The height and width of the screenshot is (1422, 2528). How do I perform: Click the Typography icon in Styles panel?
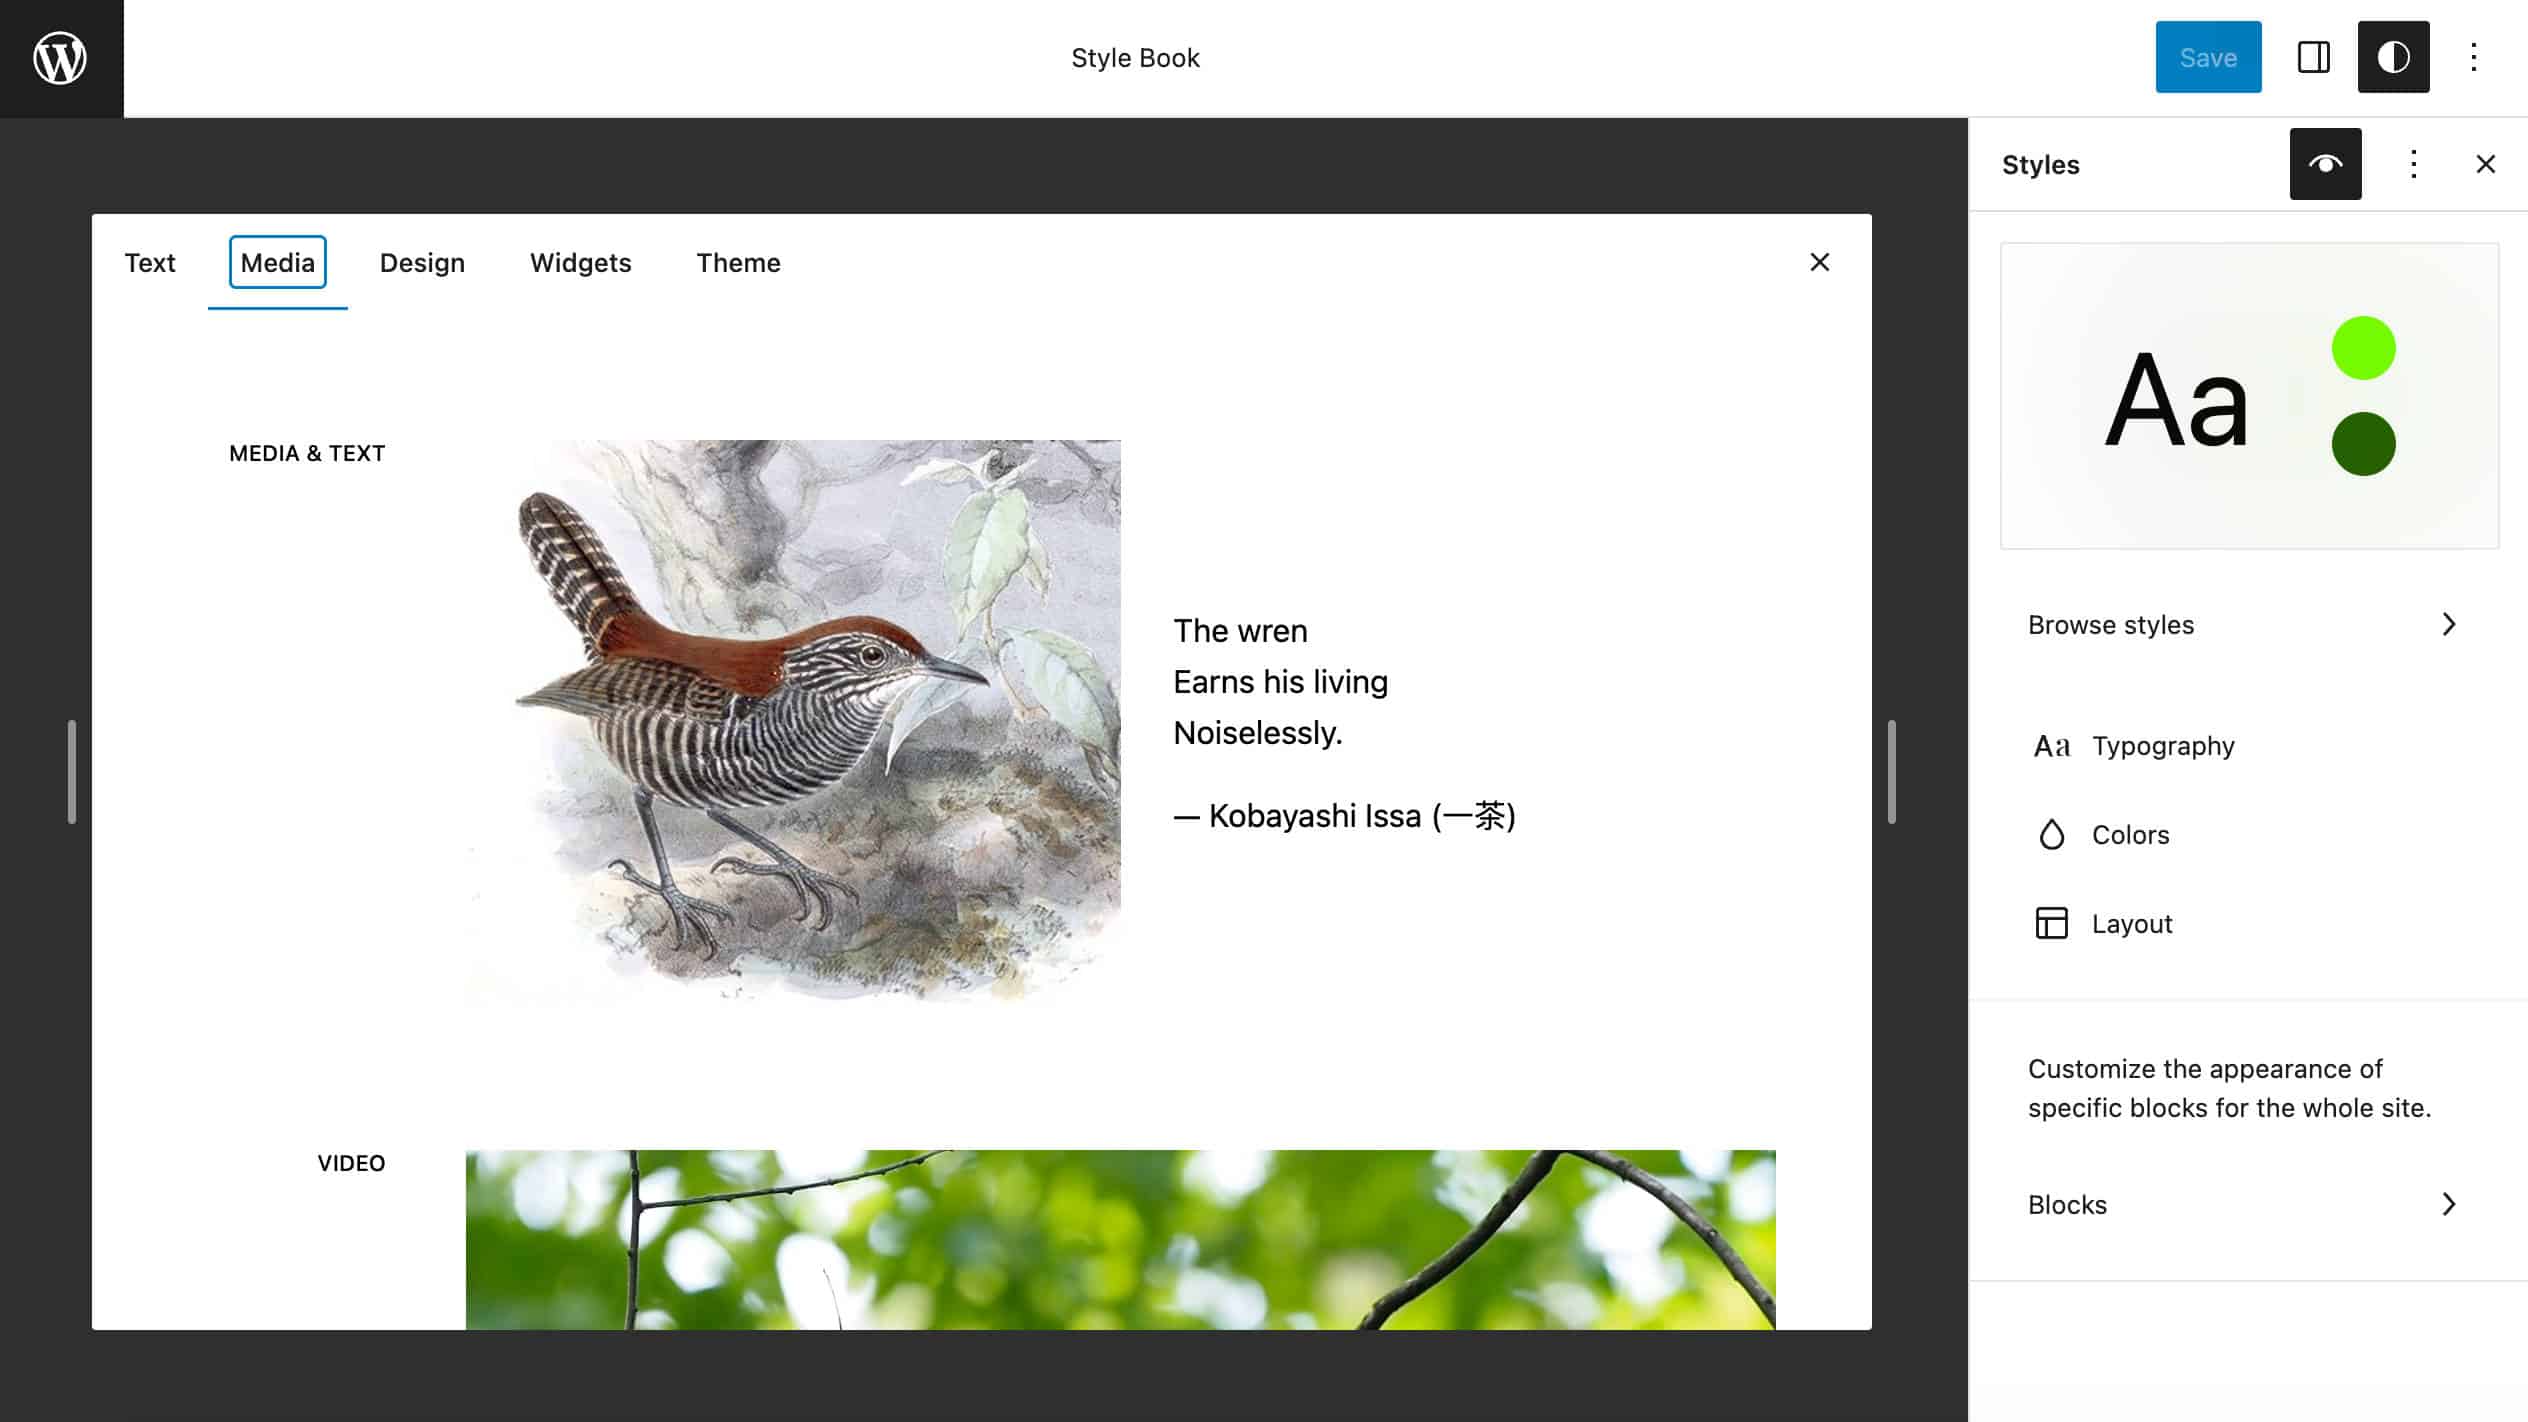tap(2052, 745)
